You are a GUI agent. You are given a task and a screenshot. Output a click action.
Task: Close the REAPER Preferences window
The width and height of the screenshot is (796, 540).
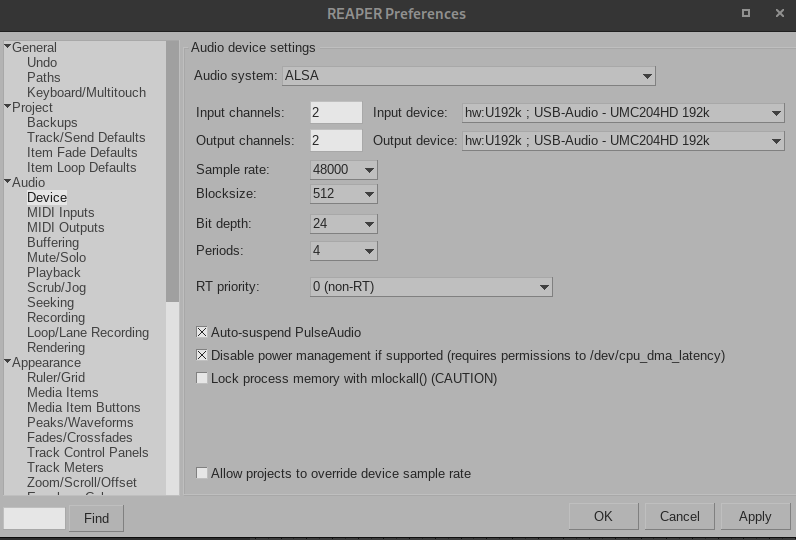click(780, 13)
